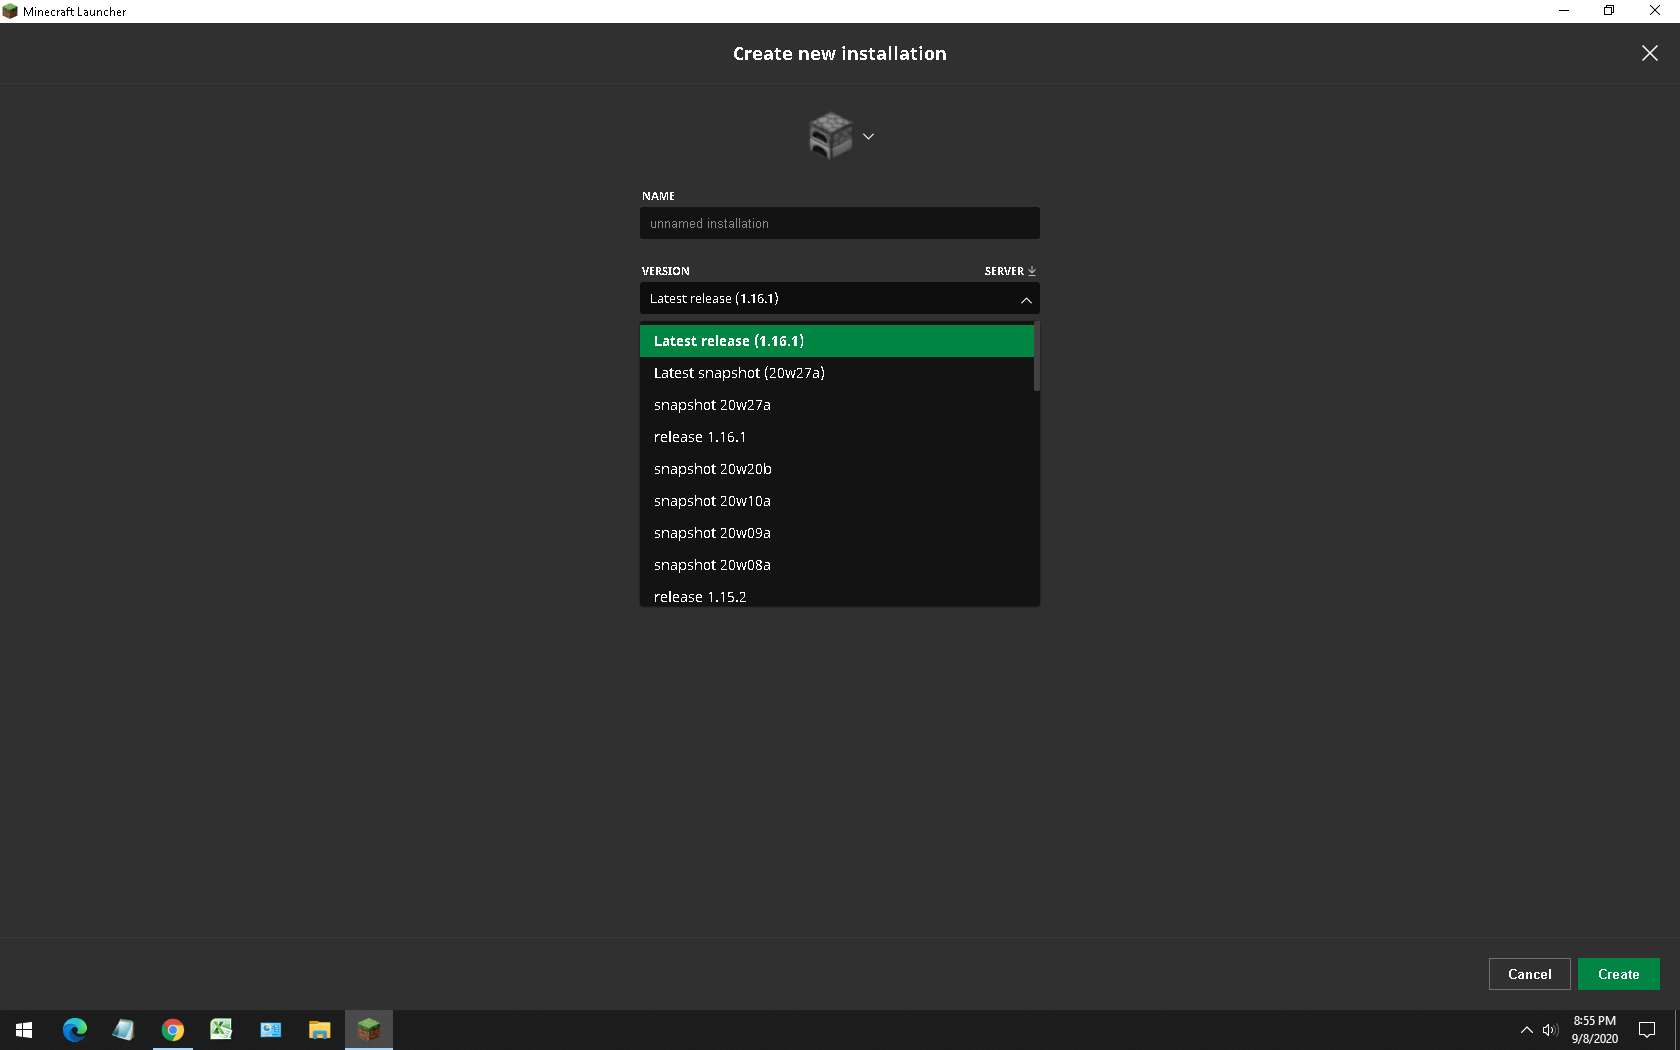Minimize the Minecraft Launcher window
The height and width of the screenshot is (1050, 1680).
pyautogui.click(x=1564, y=11)
